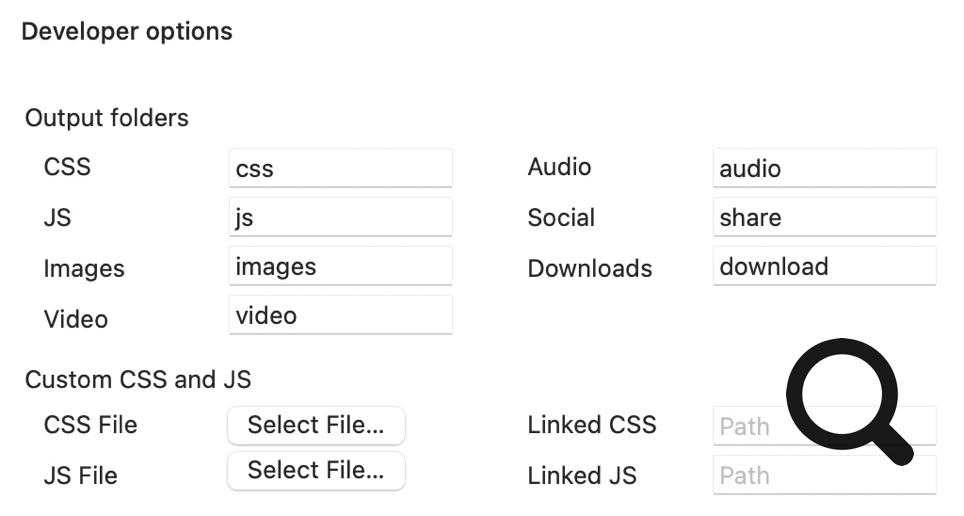The height and width of the screenshot is (516, 964).
Task: Click the Output folders section label
Action: [x=107, y=118]
